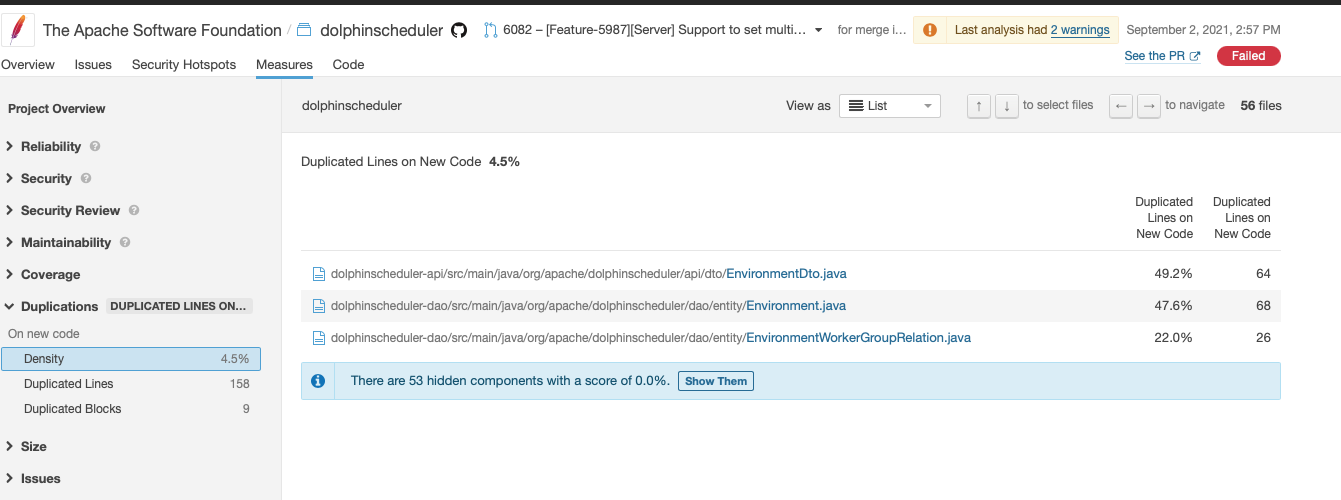Image resolution: width=1341 pixels, height=500 pixels.
Task: Click the dolphinscheduler breadcrumb in measures panel
Action: tap(352, 105)
